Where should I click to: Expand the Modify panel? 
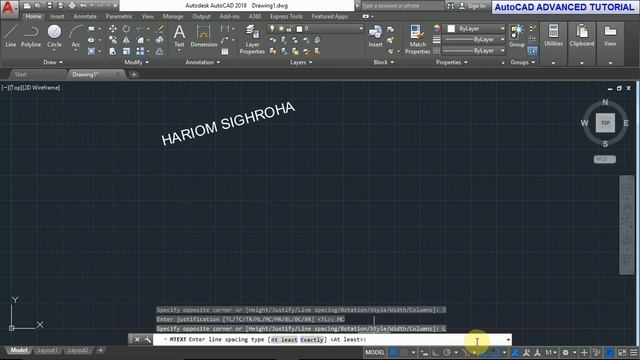[137, 62]
